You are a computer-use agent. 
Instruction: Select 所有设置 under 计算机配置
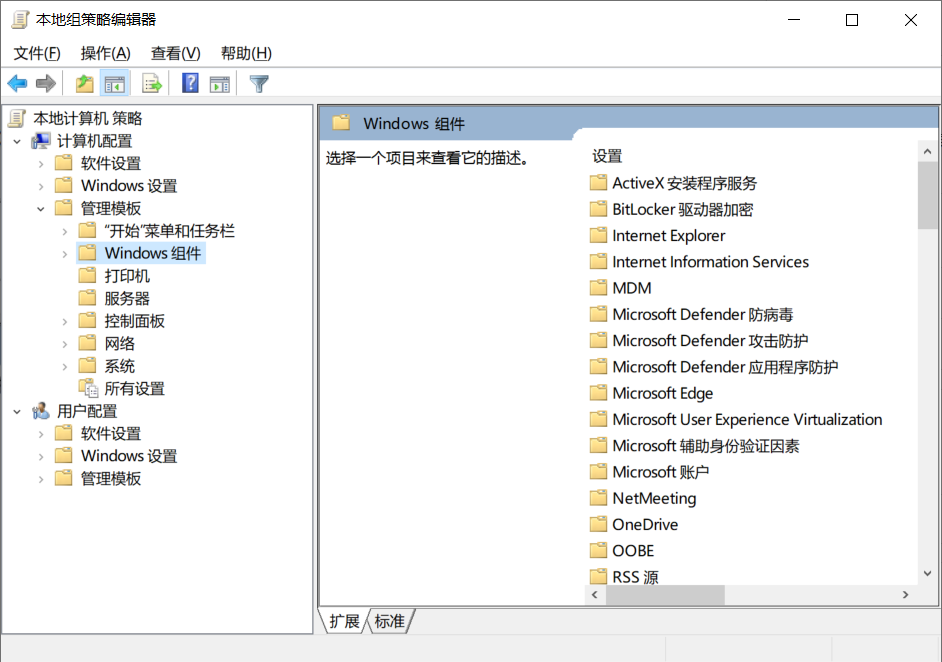[x=135, y=389]
